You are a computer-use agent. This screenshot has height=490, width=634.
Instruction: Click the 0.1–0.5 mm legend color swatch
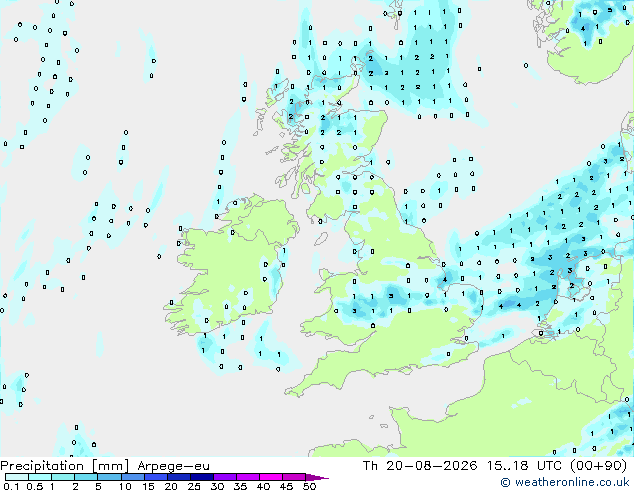pyautogui.click(x=17, y=477)
